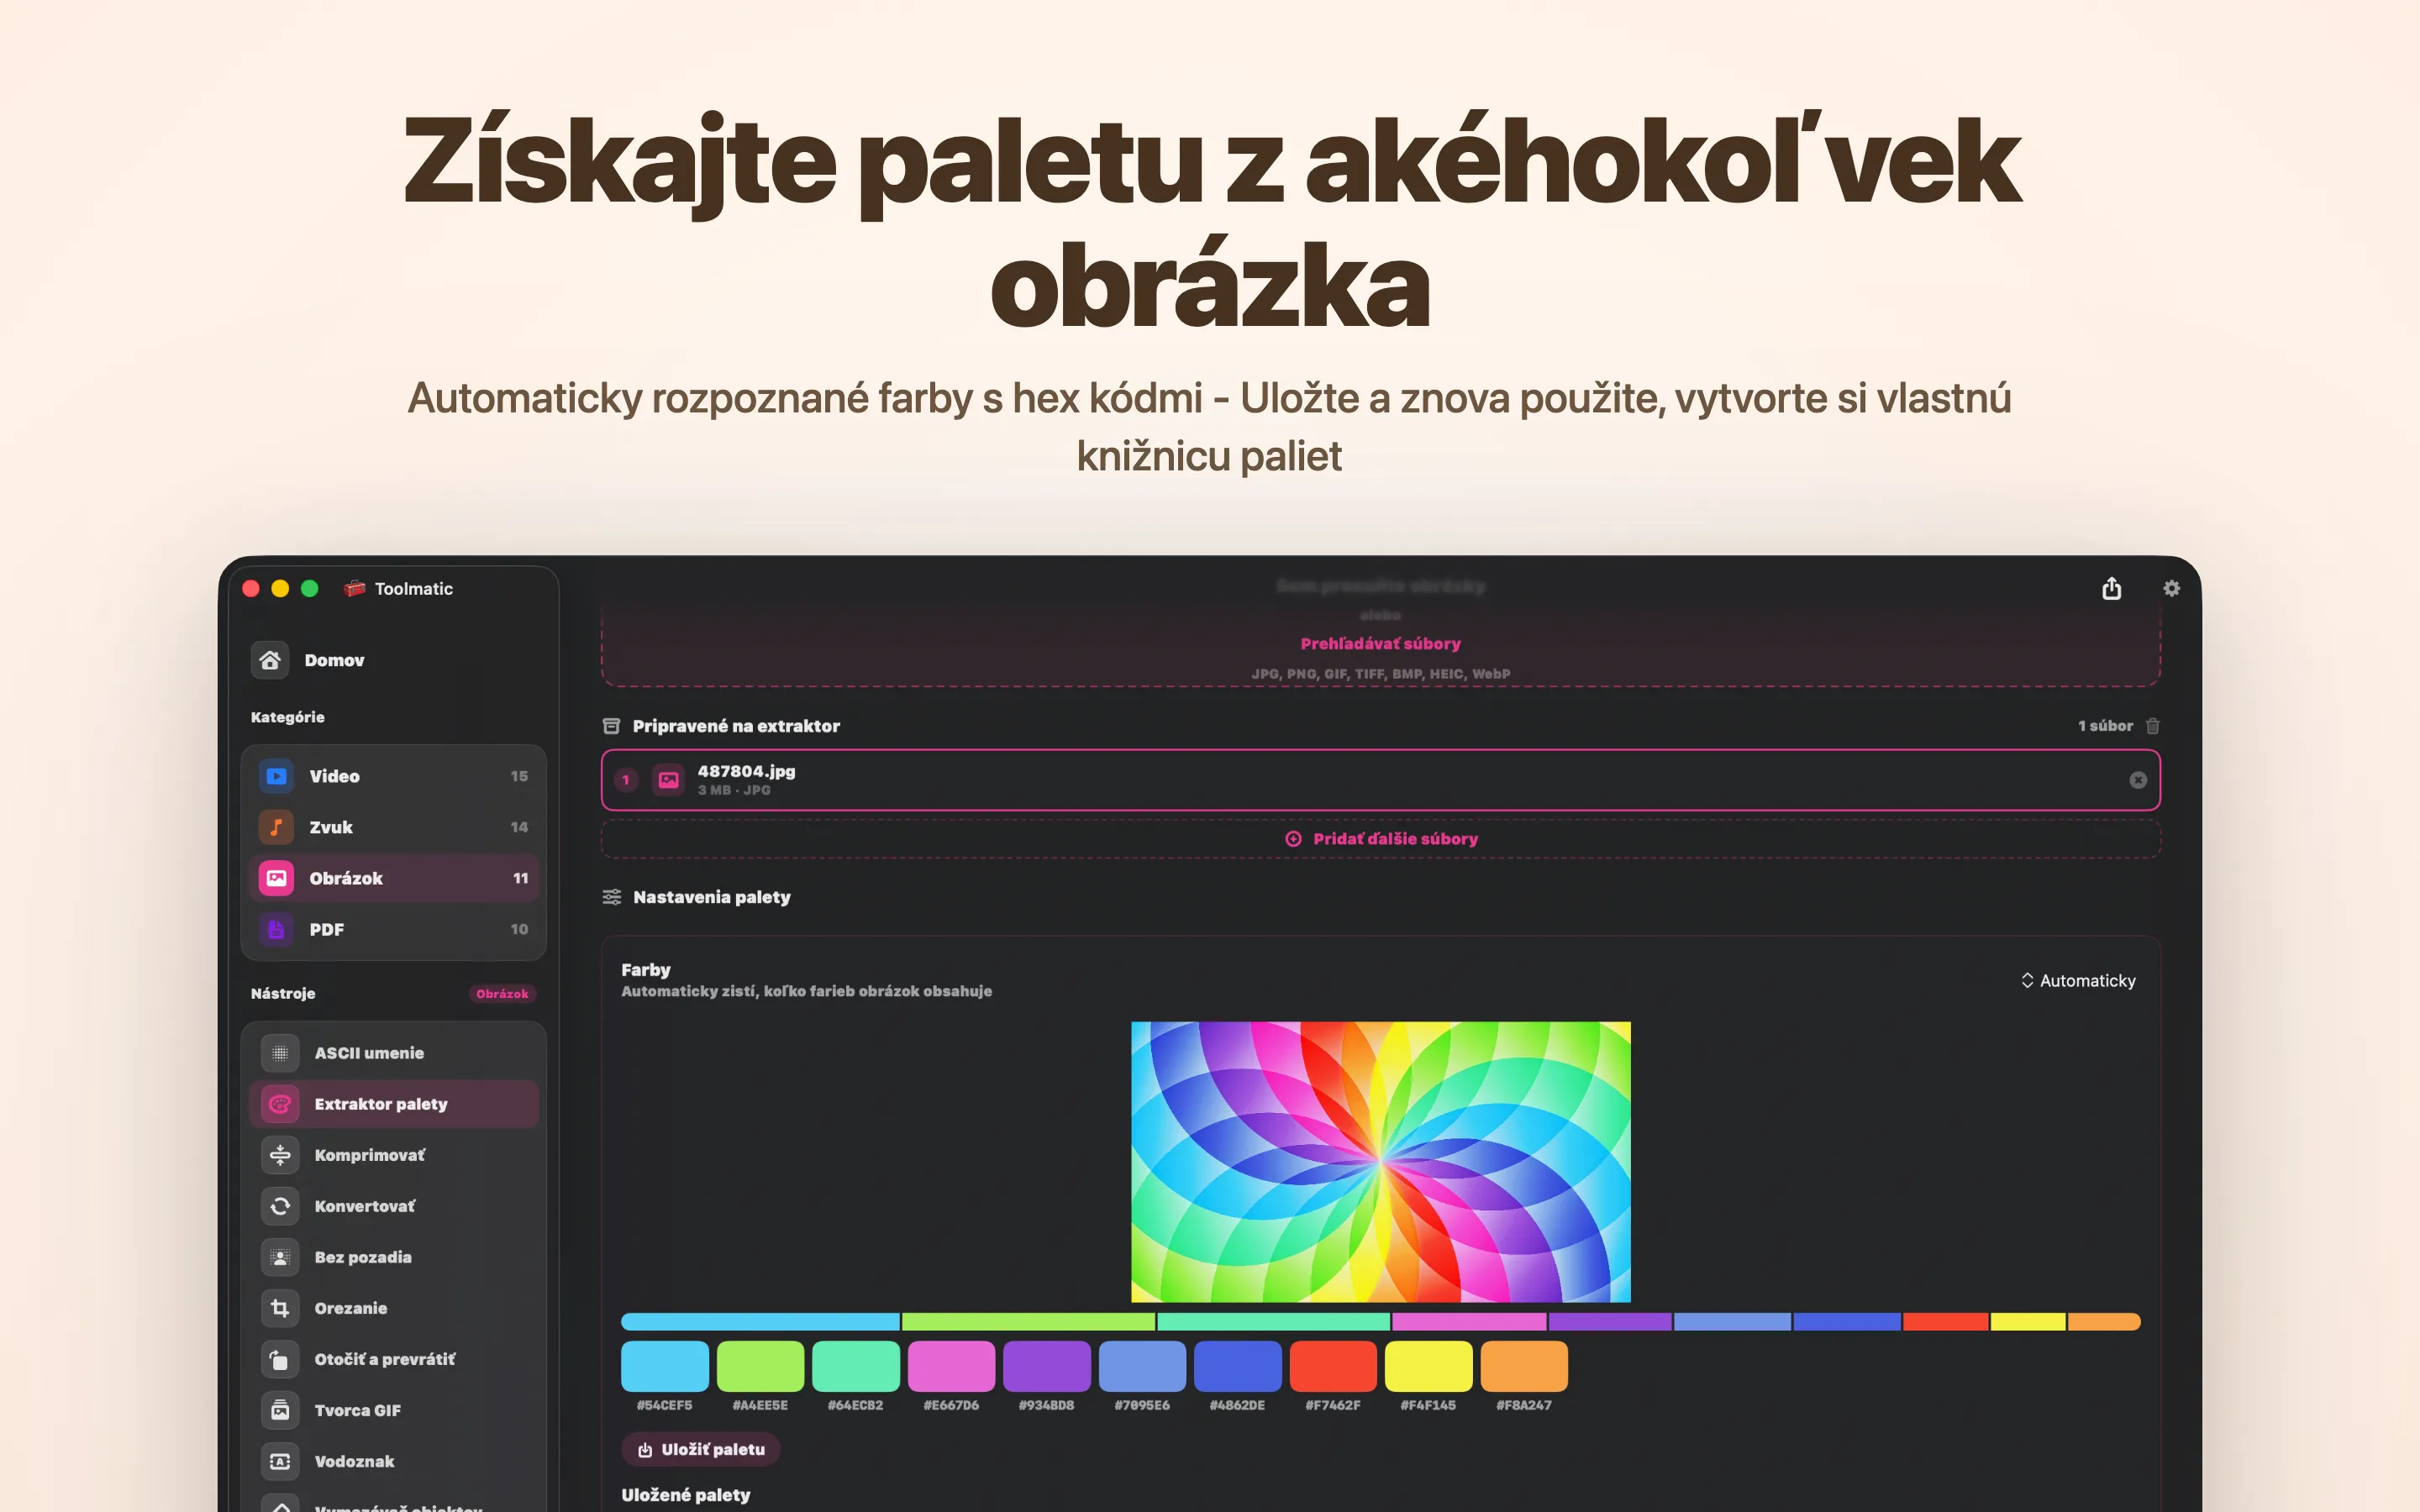The image size is (2420, 1512).
Task: Click the "Uložené palety" heading
Action: coord(686,1495)
